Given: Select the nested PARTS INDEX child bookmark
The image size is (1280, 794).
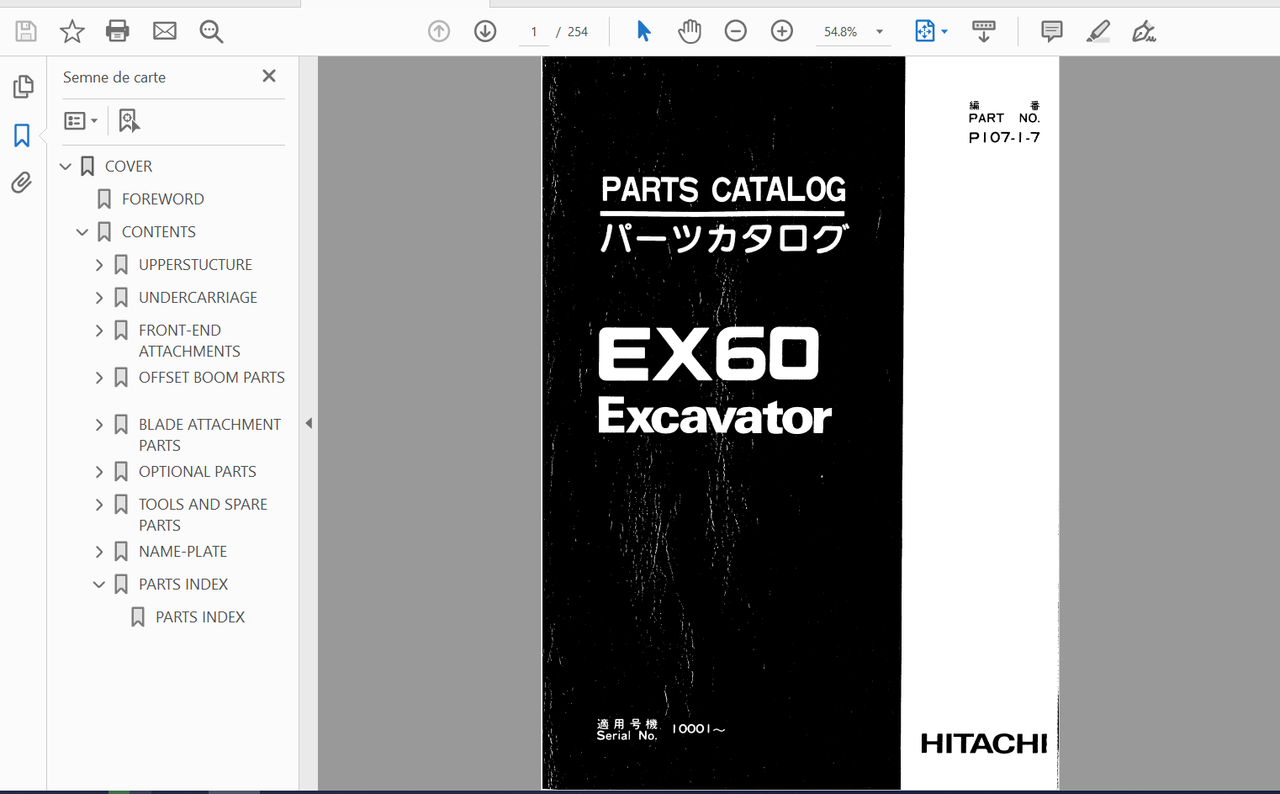Looking at the screenshot, I should [x=200, y=618].
